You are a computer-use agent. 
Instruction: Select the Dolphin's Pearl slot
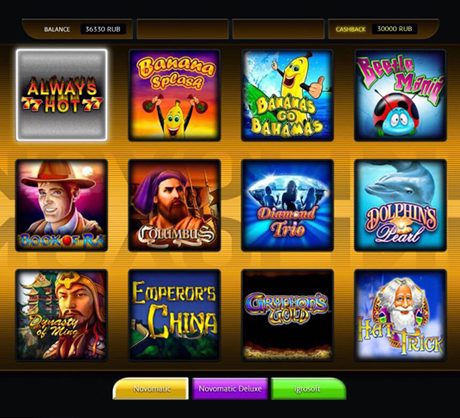(400, 205)
